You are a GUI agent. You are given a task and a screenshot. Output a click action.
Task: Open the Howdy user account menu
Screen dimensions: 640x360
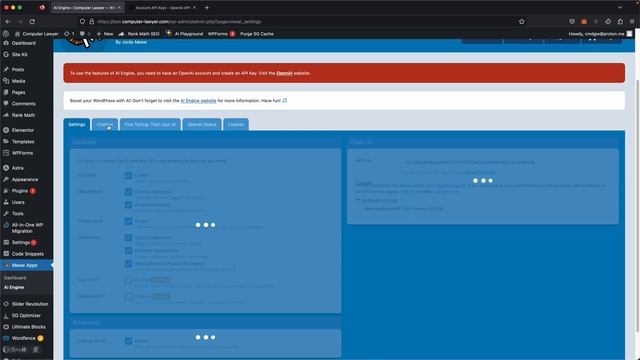(x=602, y=34)
